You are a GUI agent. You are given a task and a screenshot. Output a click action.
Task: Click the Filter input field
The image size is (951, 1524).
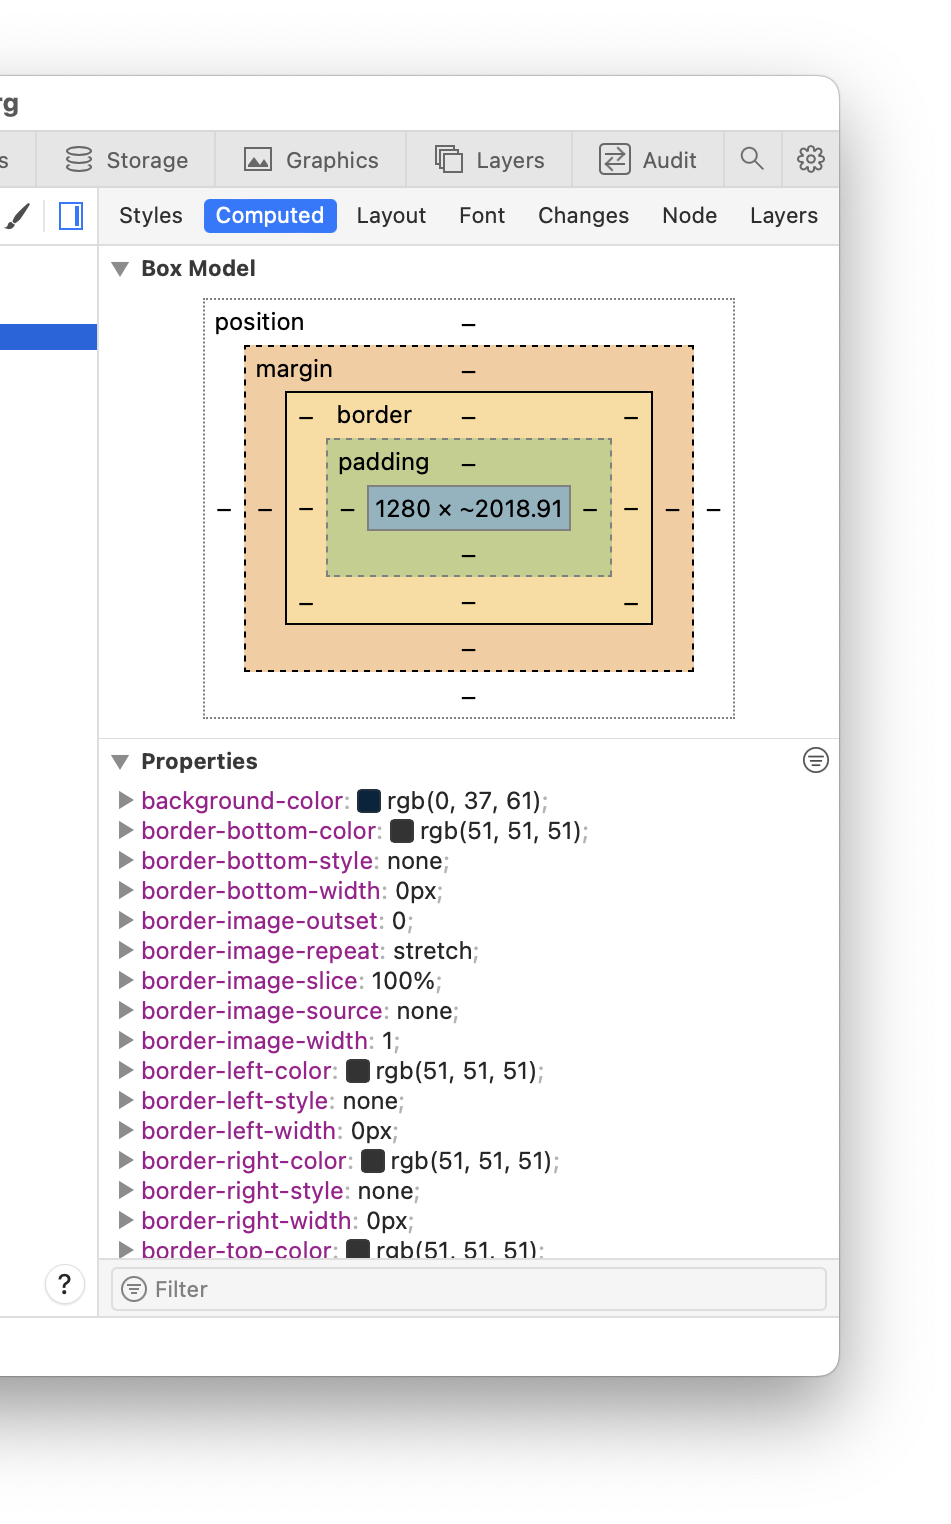(x=480, y=1289)
